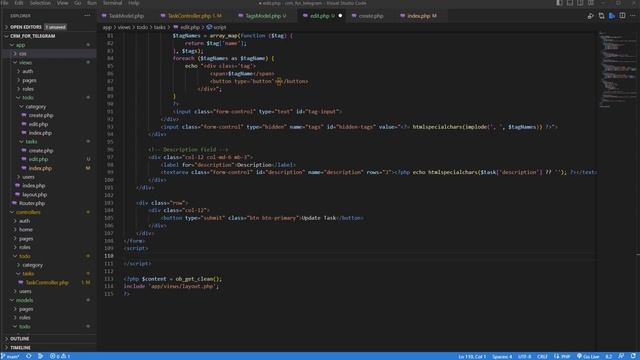Open errors and warnings count in status bar
This screenshot has width=640, height=360.
click(x=60, y=356)
